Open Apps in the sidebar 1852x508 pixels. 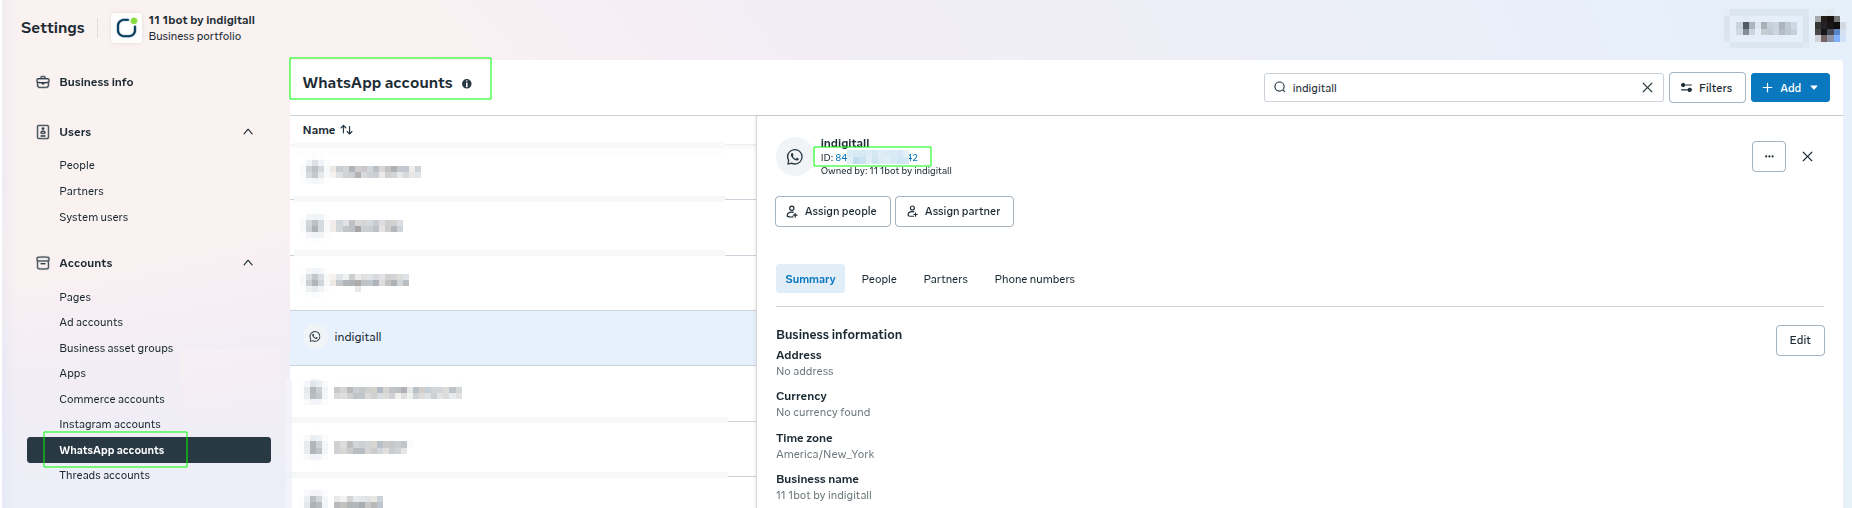tap(72, 373)
